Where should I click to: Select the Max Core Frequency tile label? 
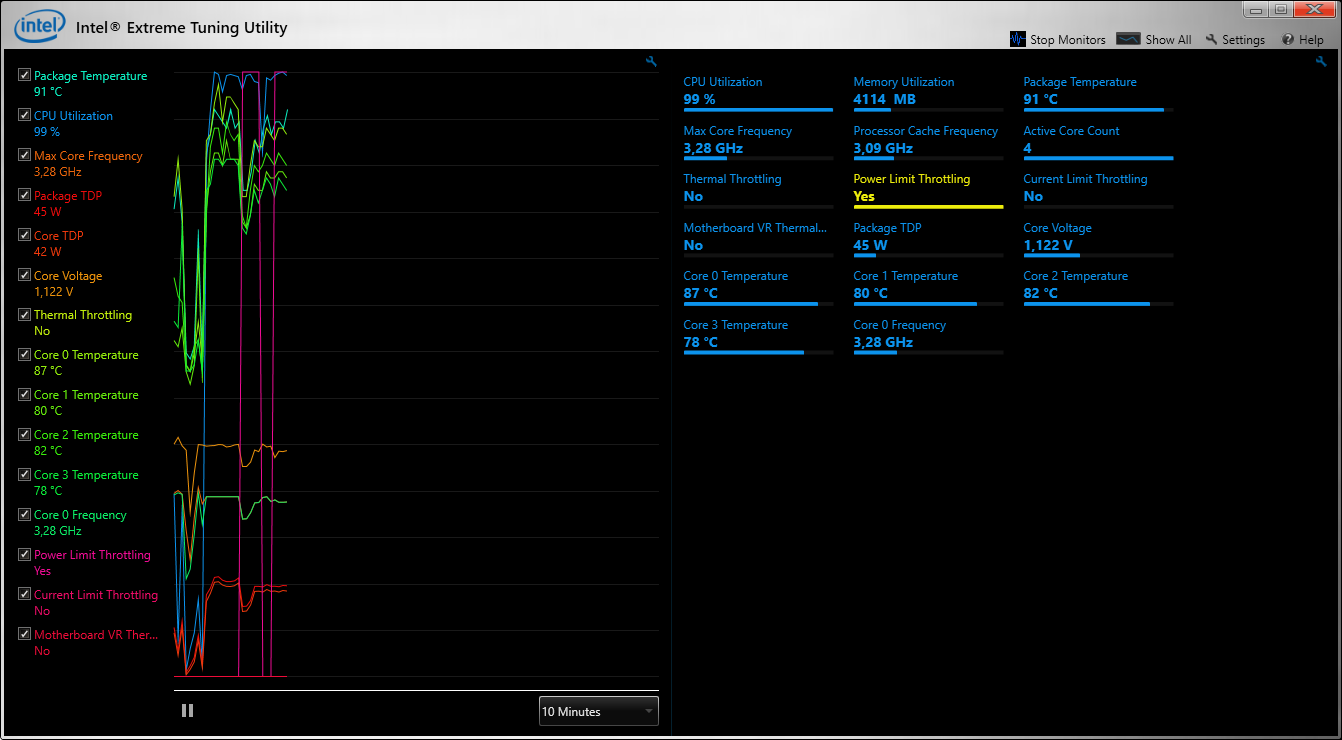[738, 131]
